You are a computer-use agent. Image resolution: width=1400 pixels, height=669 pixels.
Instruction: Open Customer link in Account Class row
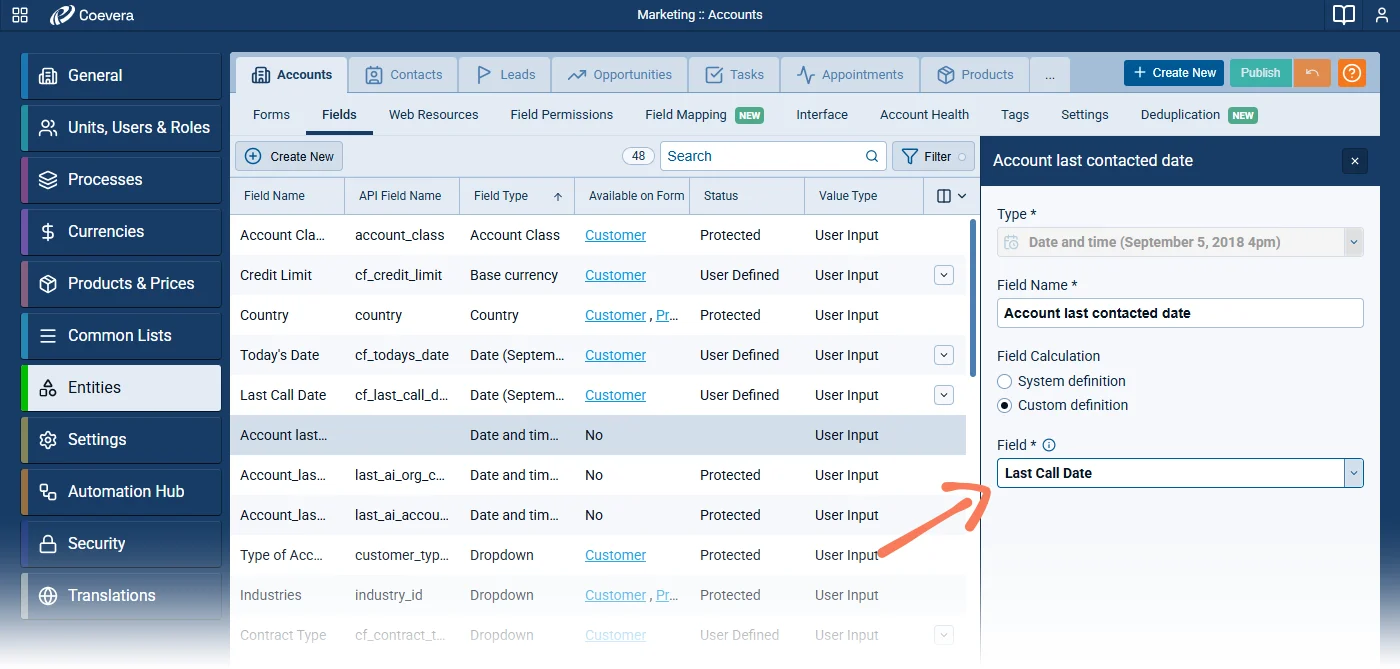pyautogui.click(x=615, y=235)
